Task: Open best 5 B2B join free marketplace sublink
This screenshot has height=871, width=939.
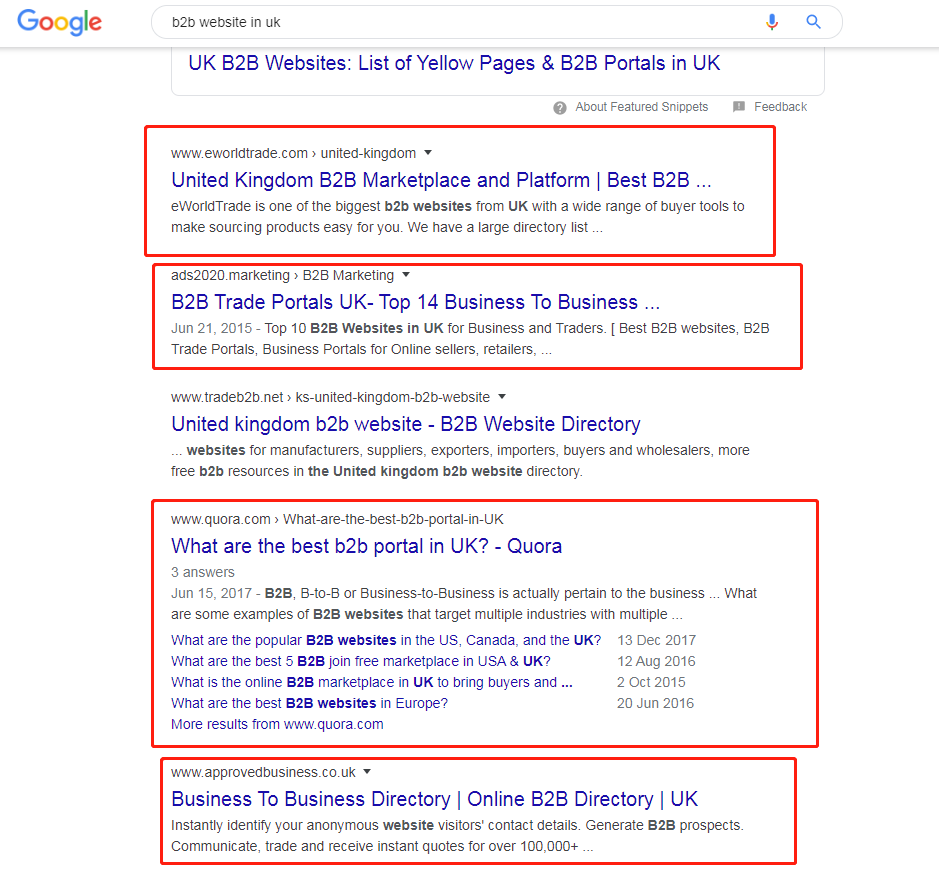Action: [x=361, y=661]
